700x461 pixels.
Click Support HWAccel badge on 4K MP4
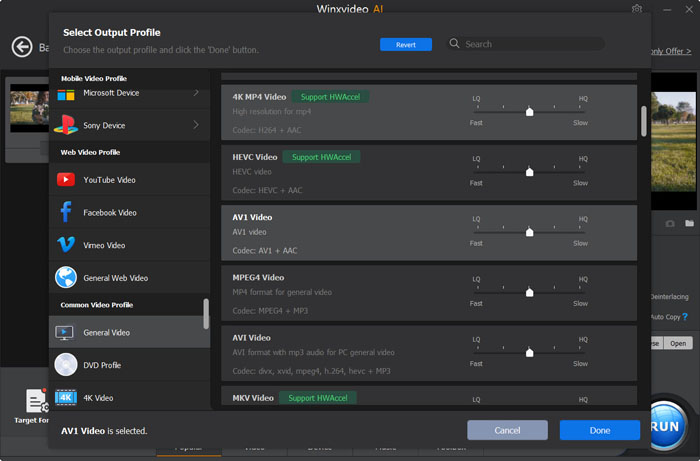(330, 97)
